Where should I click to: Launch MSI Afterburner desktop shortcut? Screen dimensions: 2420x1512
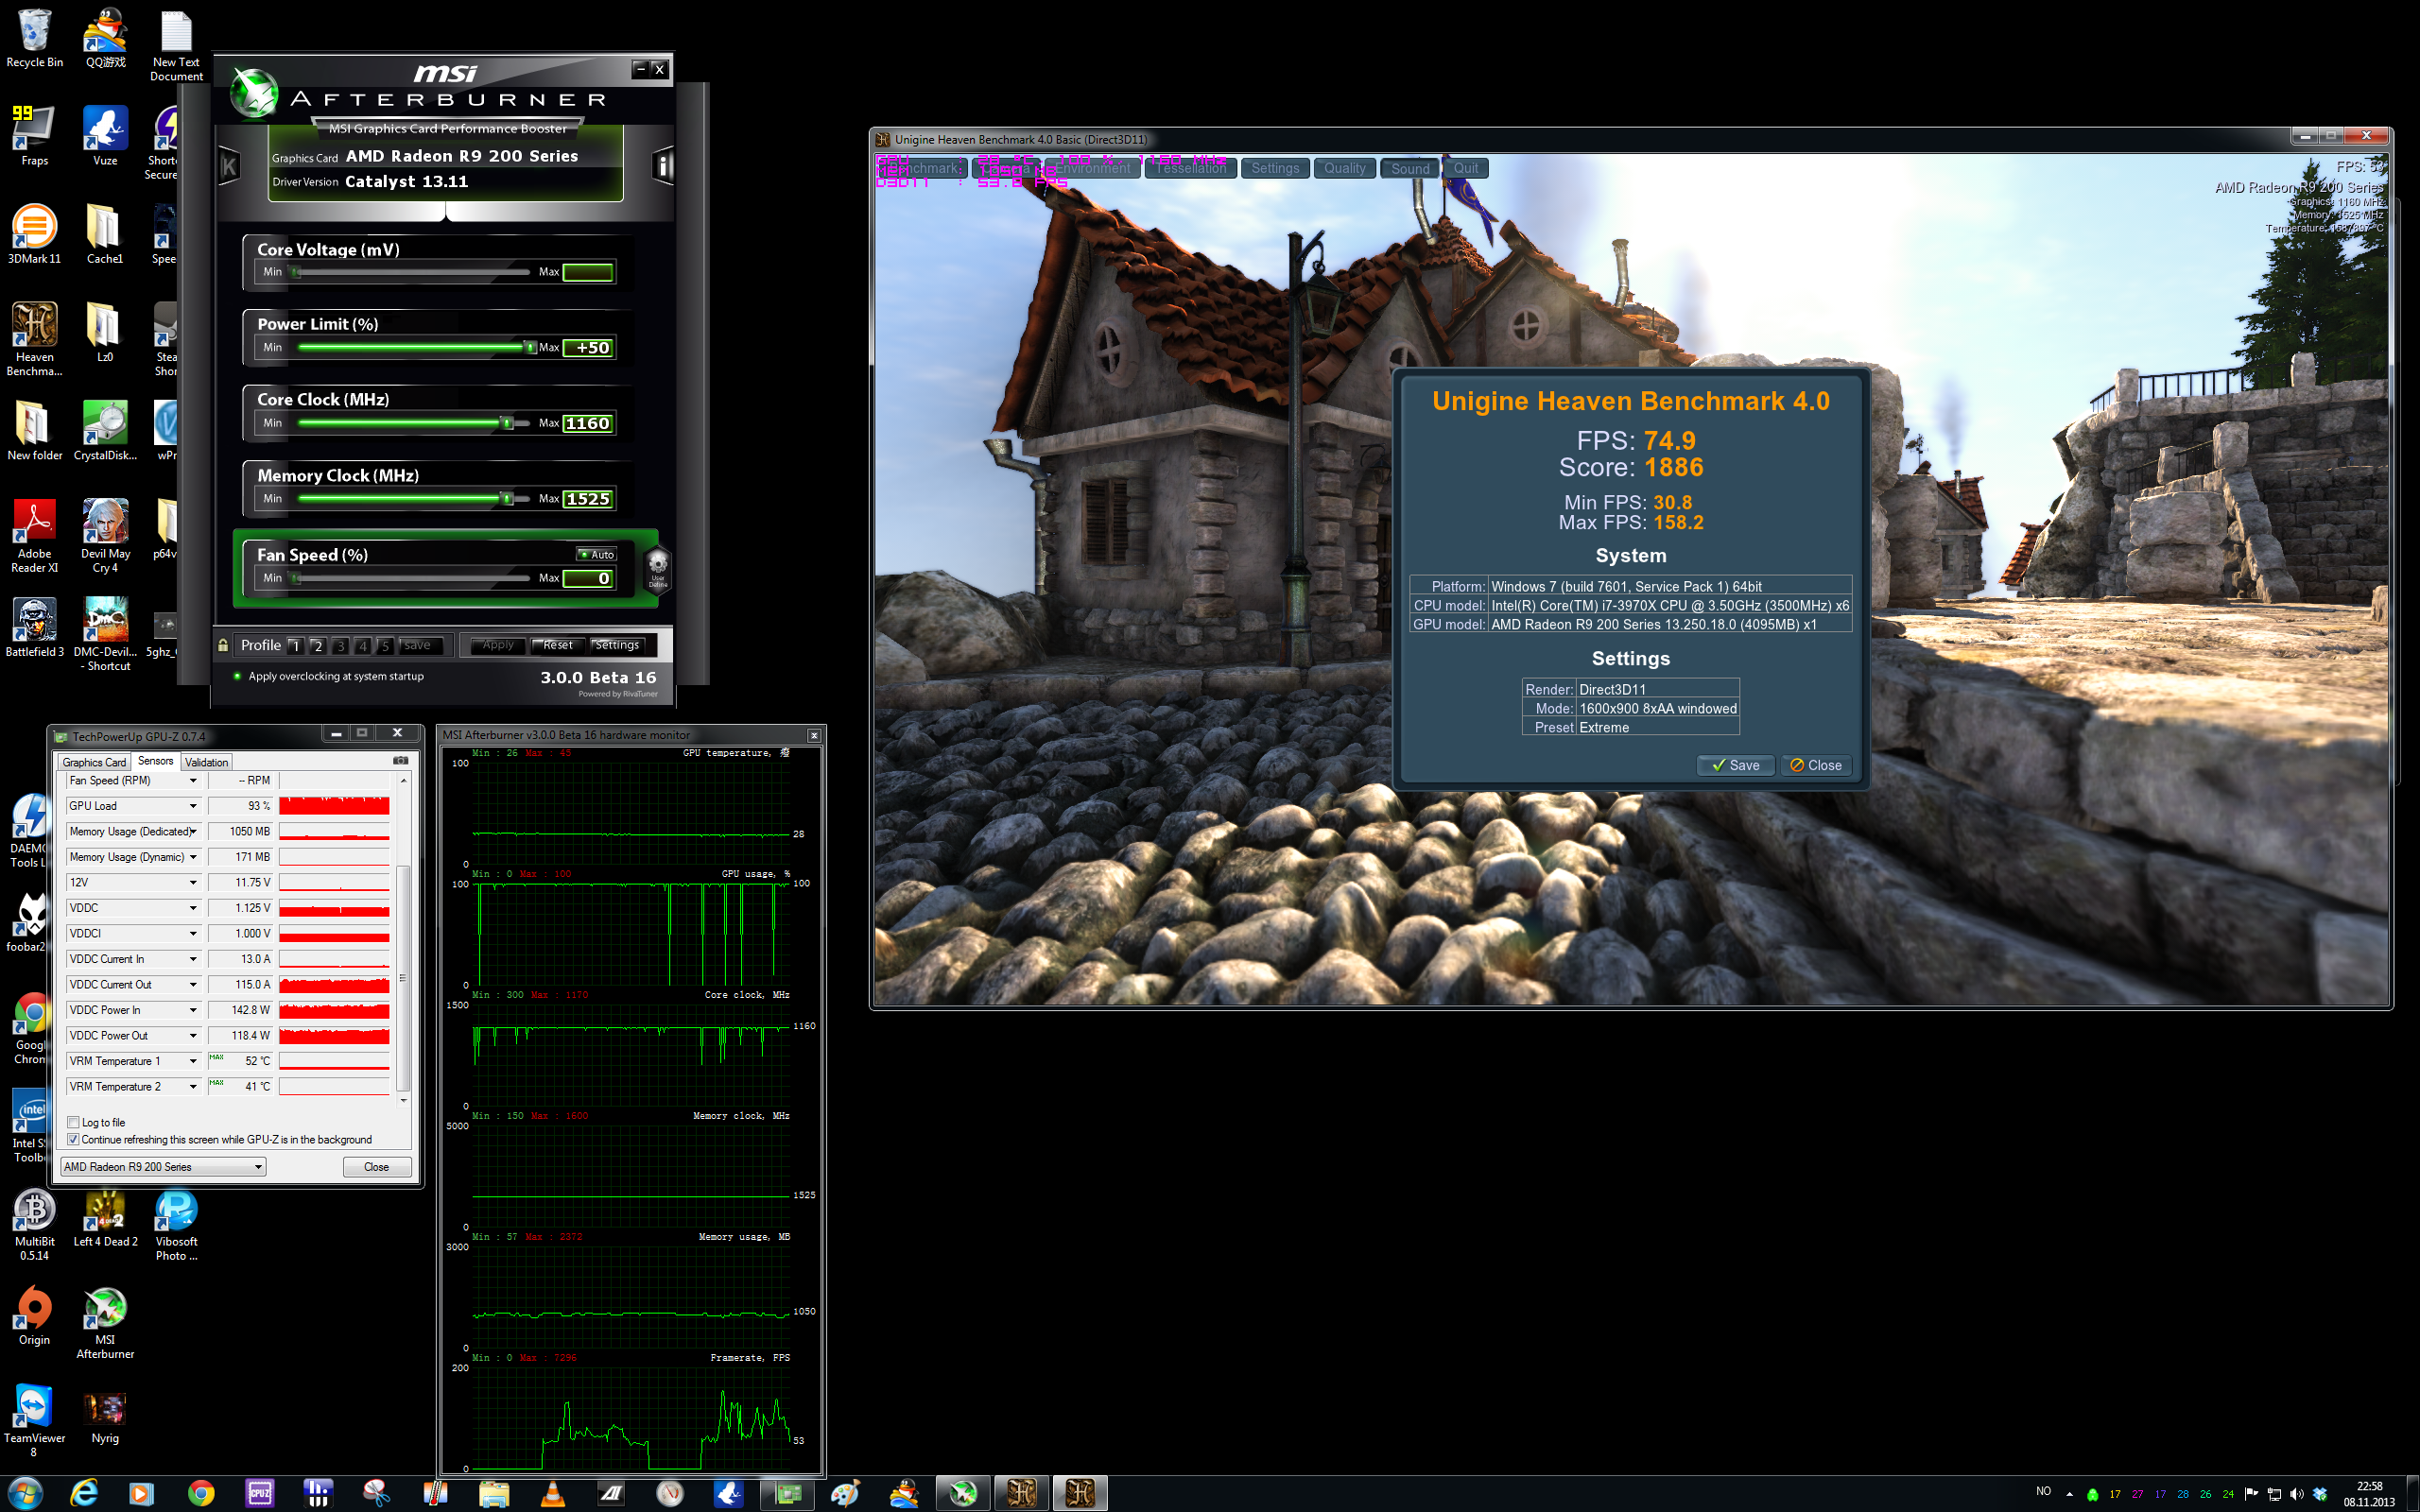(x=105, y=1322)
